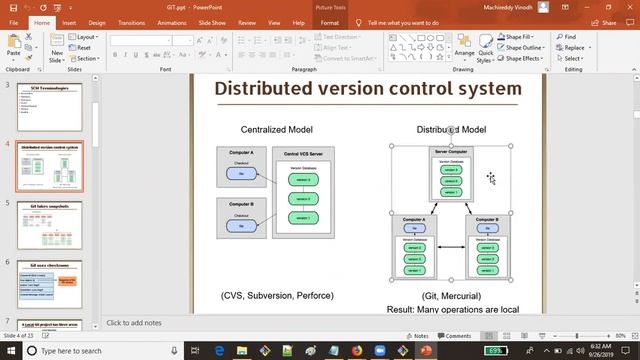Start Slide Show from status bar icon
The image size is (640, 360).
click(542, 336)
